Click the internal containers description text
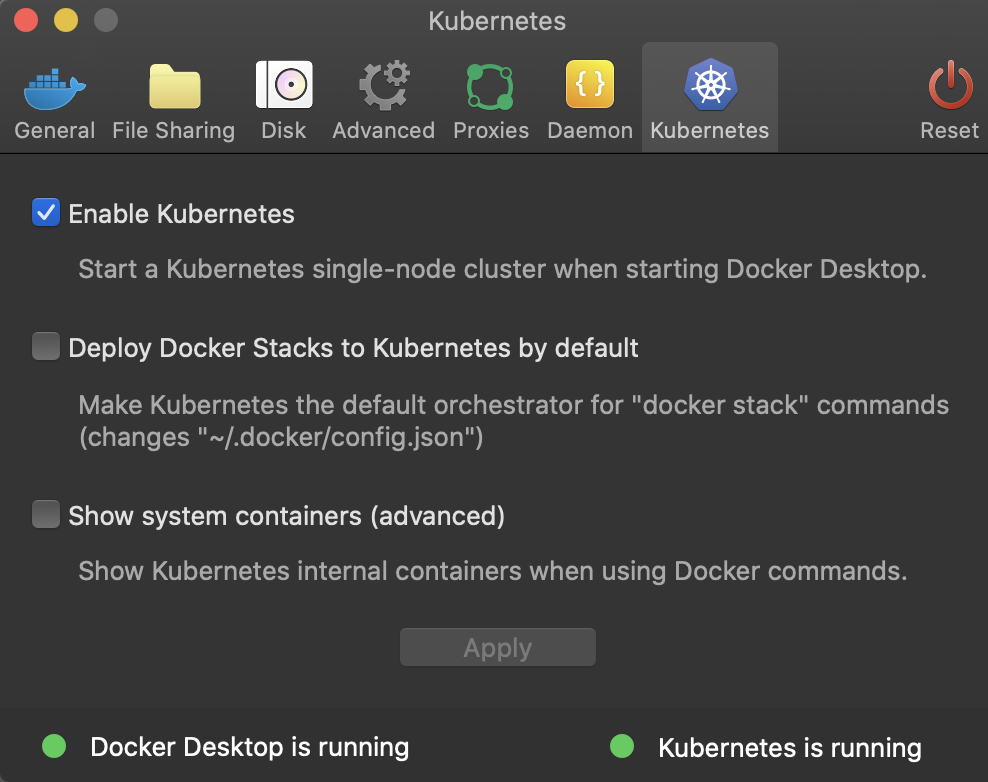 (x=493, y=571)
